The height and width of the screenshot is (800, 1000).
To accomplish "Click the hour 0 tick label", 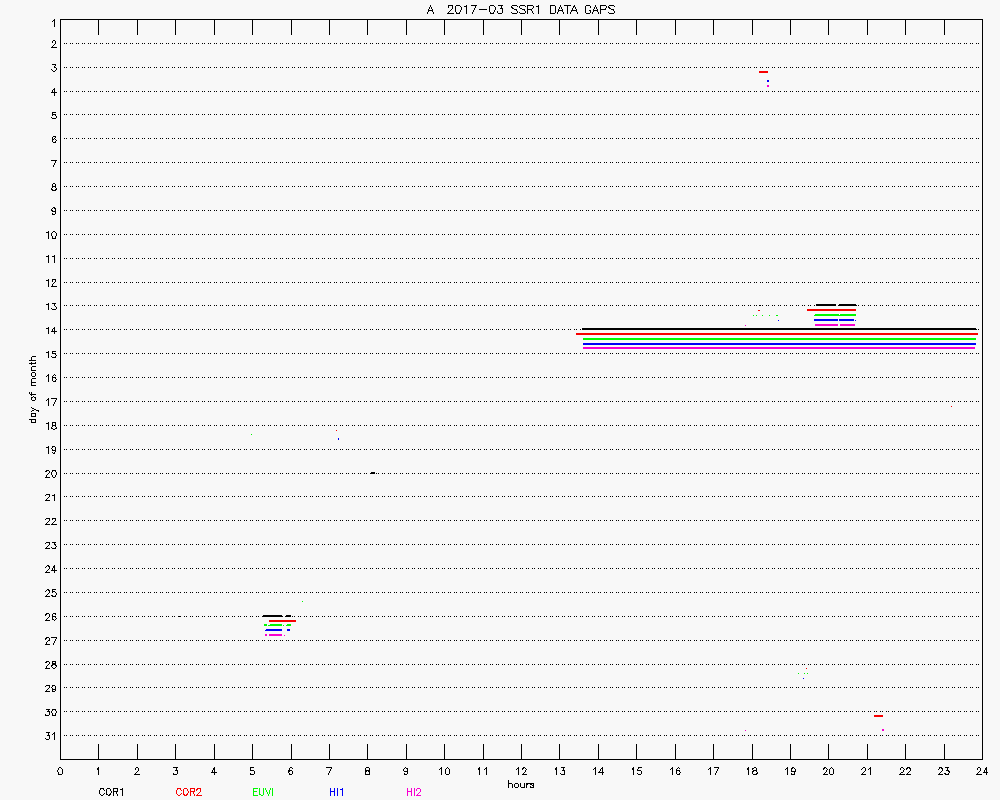I will click(x=61, y=771).
